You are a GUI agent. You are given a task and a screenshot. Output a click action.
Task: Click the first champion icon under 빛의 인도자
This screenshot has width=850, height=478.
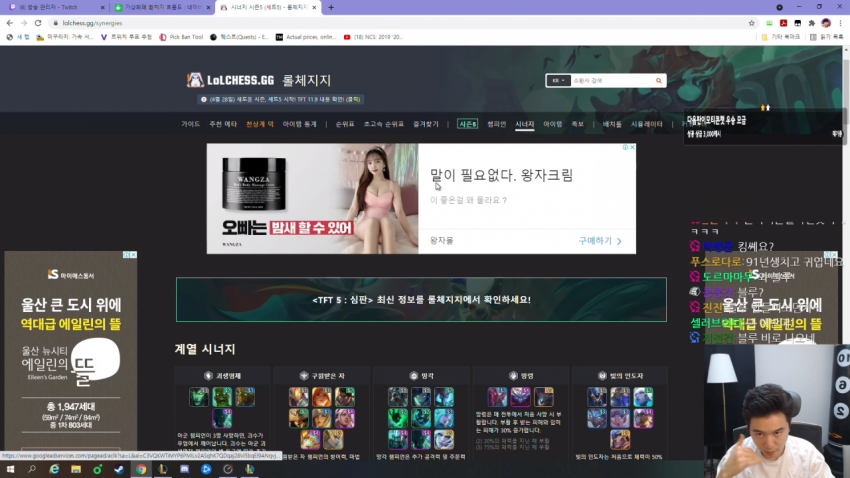point(597,397)
